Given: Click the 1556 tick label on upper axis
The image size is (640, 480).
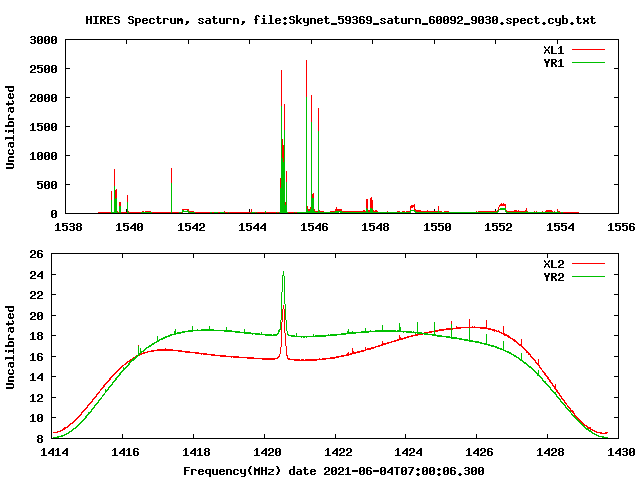Looking at the screenshot, I should tap(620, 227).
